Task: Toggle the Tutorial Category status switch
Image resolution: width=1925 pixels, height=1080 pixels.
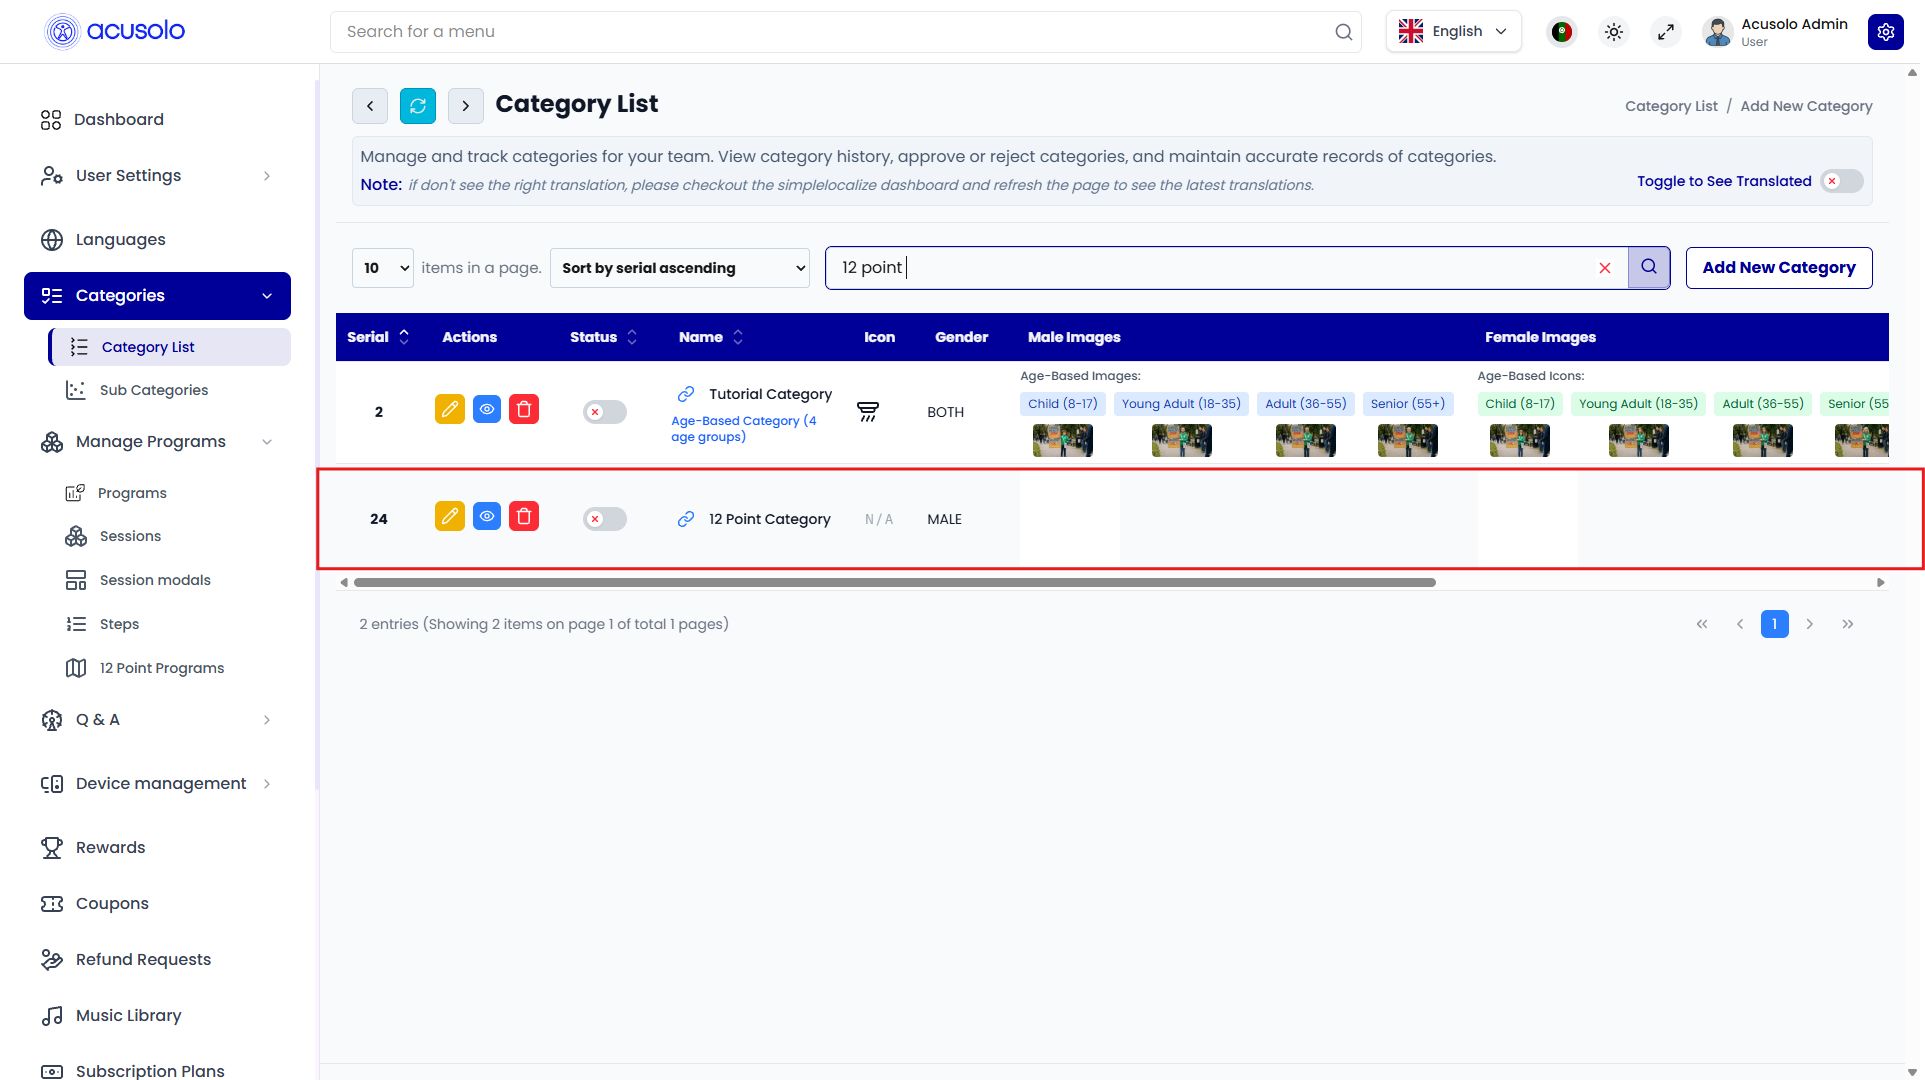Action: tap(605, 412)
